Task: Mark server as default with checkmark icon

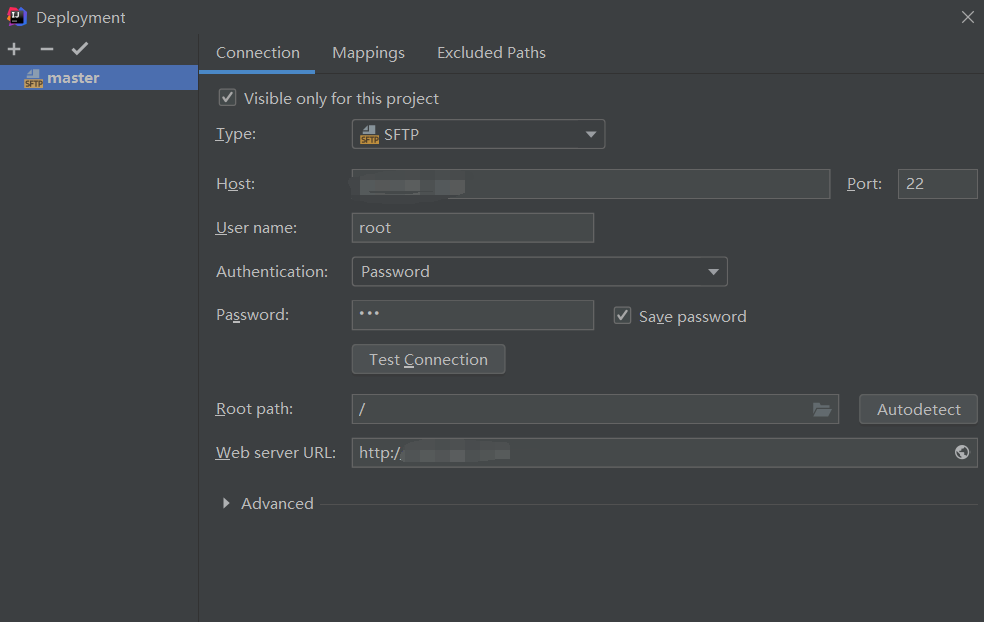Action: tap(80, 49)
